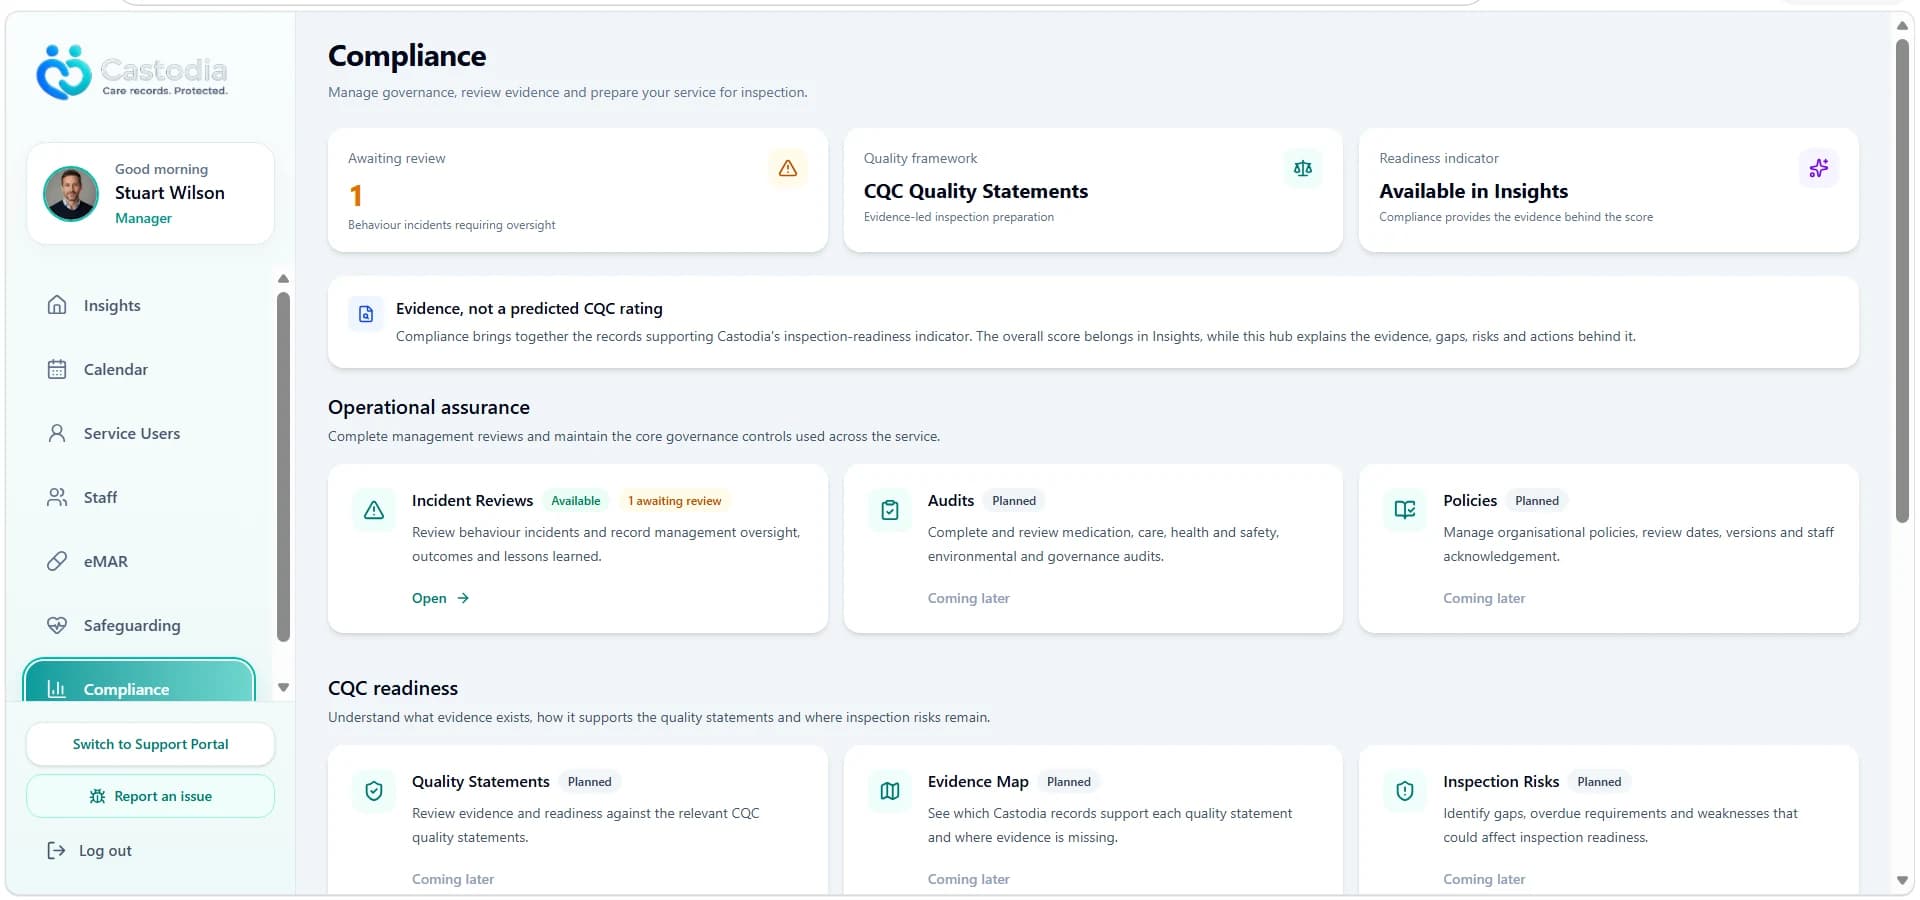The image size is (1920, 900).
Task: Click the page scroll down arrow
Action: pos(1902,880)
